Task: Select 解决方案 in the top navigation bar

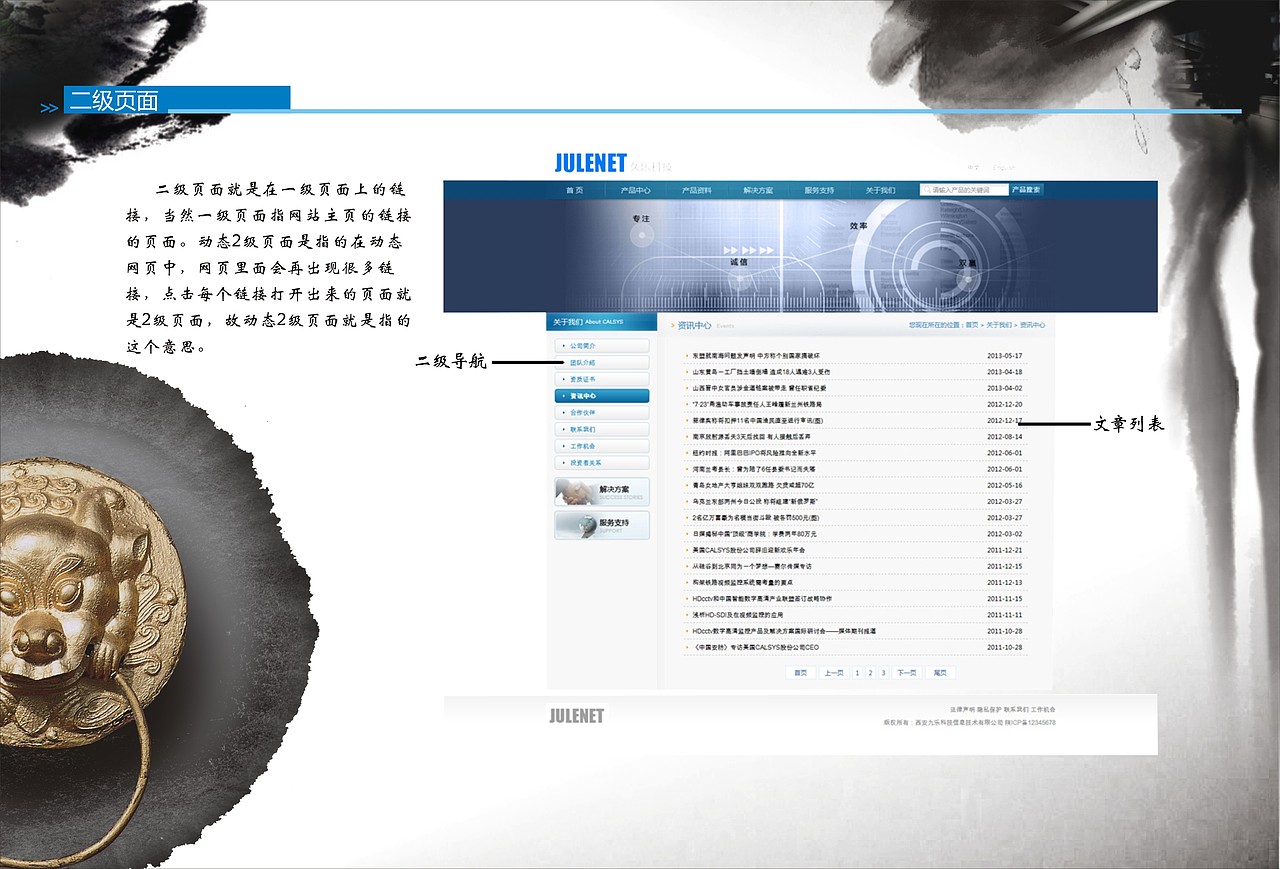Action: pos(758,190)
